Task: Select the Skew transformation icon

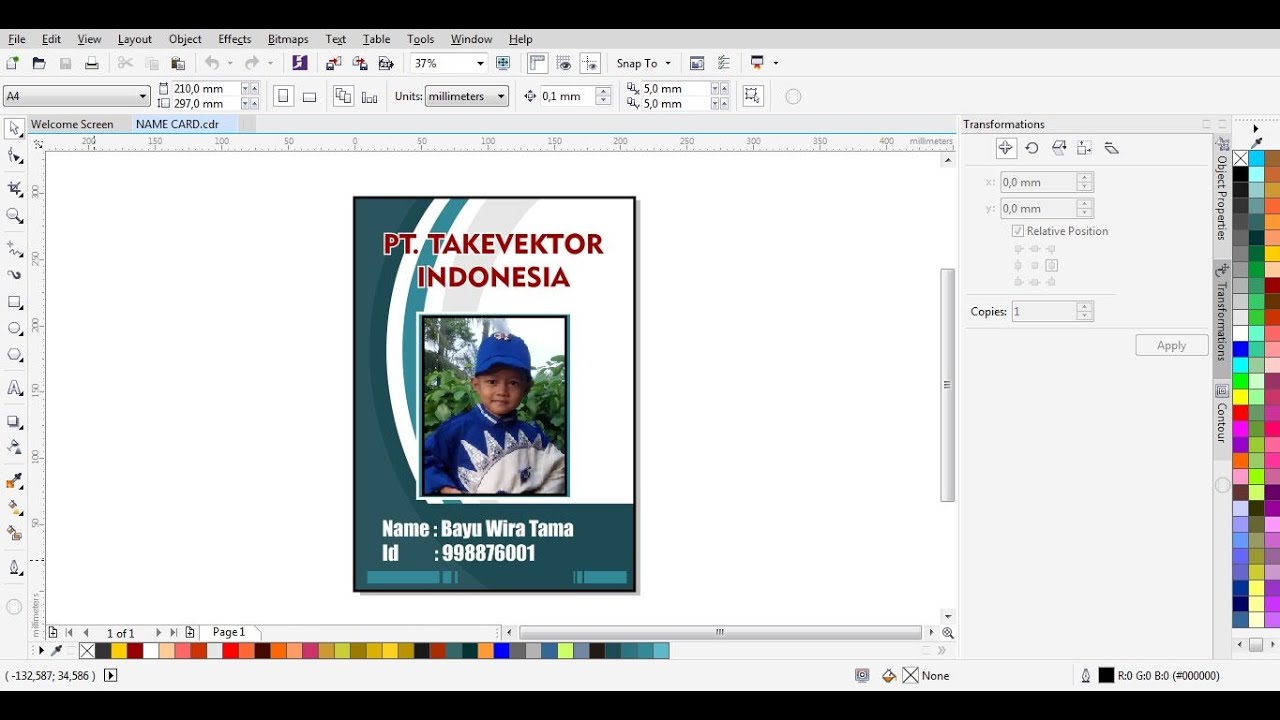Action: pos(1111,148)
